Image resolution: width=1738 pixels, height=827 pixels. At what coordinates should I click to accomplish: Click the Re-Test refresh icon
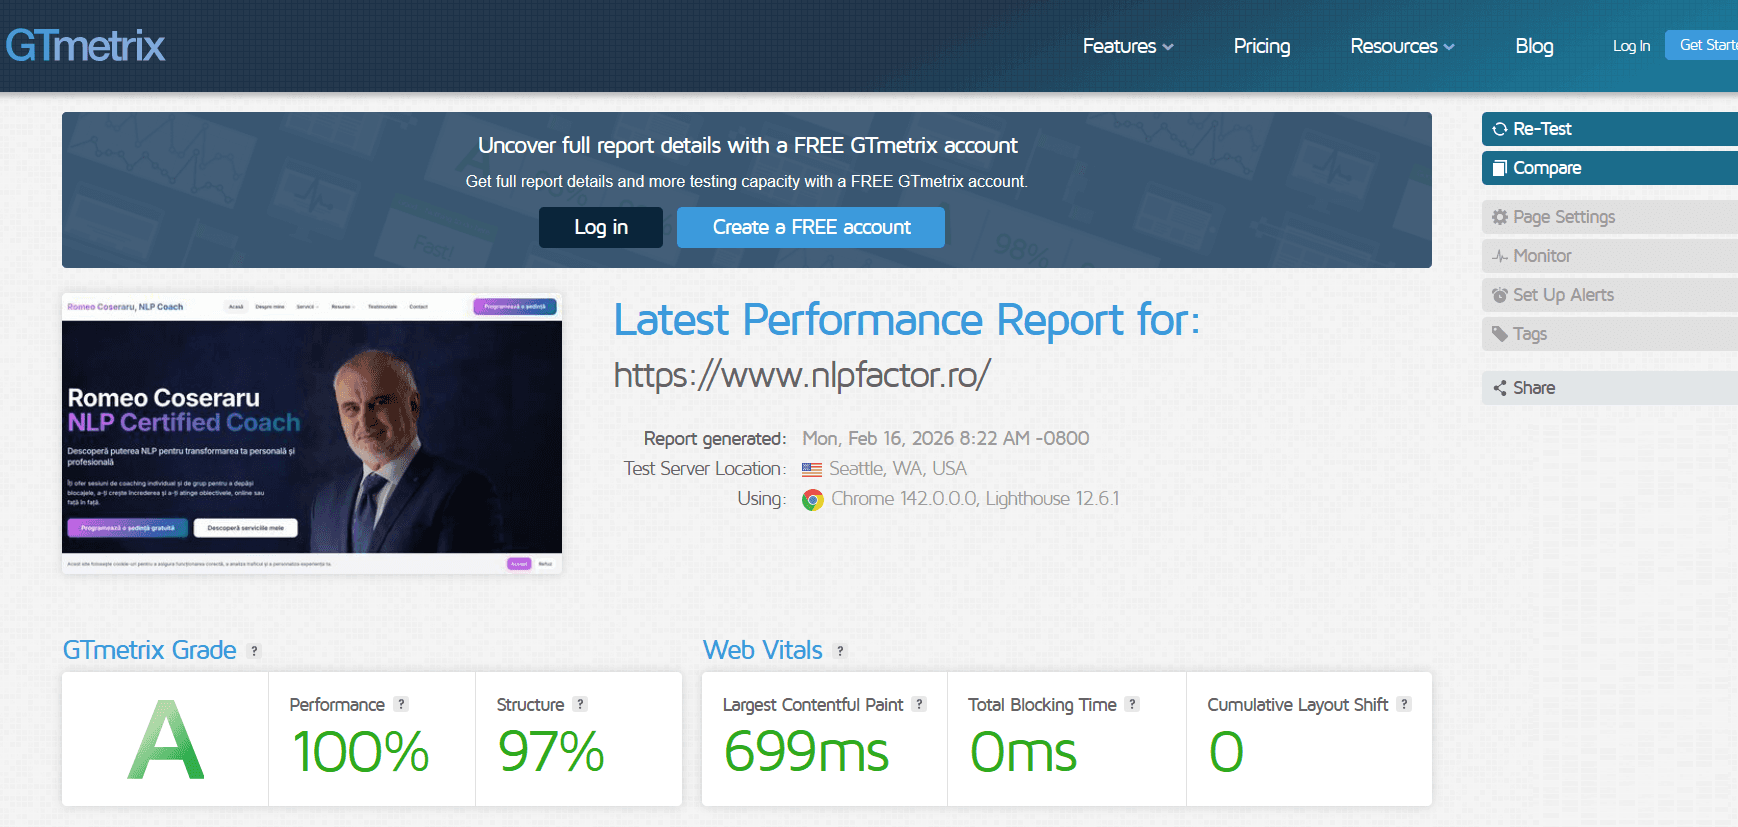click(1500, 129)
